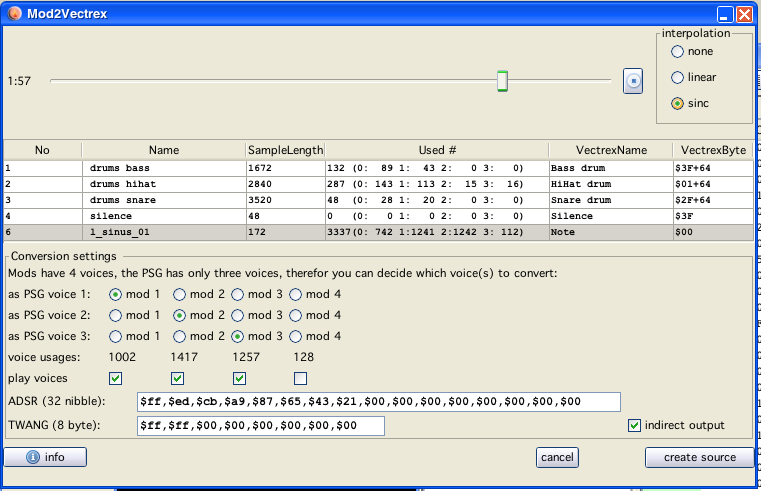Choose linear interpolation
Screen dimensions: 761x491
[x=678, y=77]
